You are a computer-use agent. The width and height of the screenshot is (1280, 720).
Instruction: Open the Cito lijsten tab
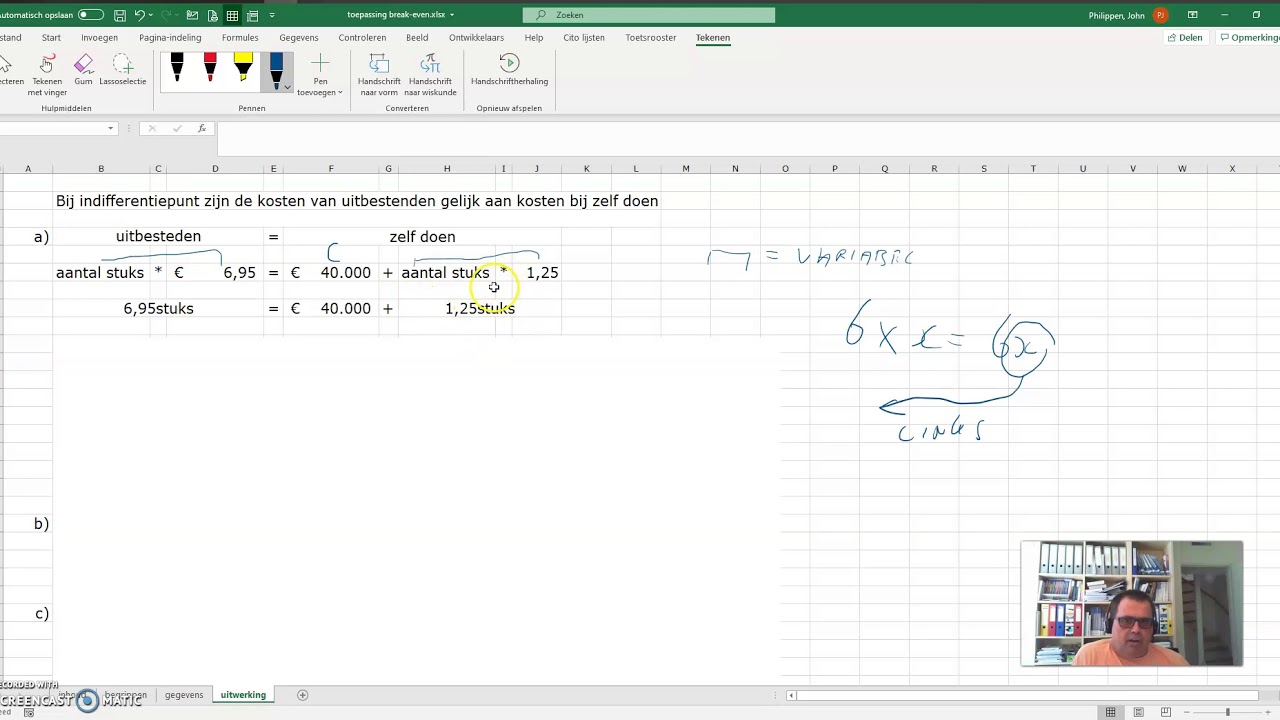pos(584,38)
